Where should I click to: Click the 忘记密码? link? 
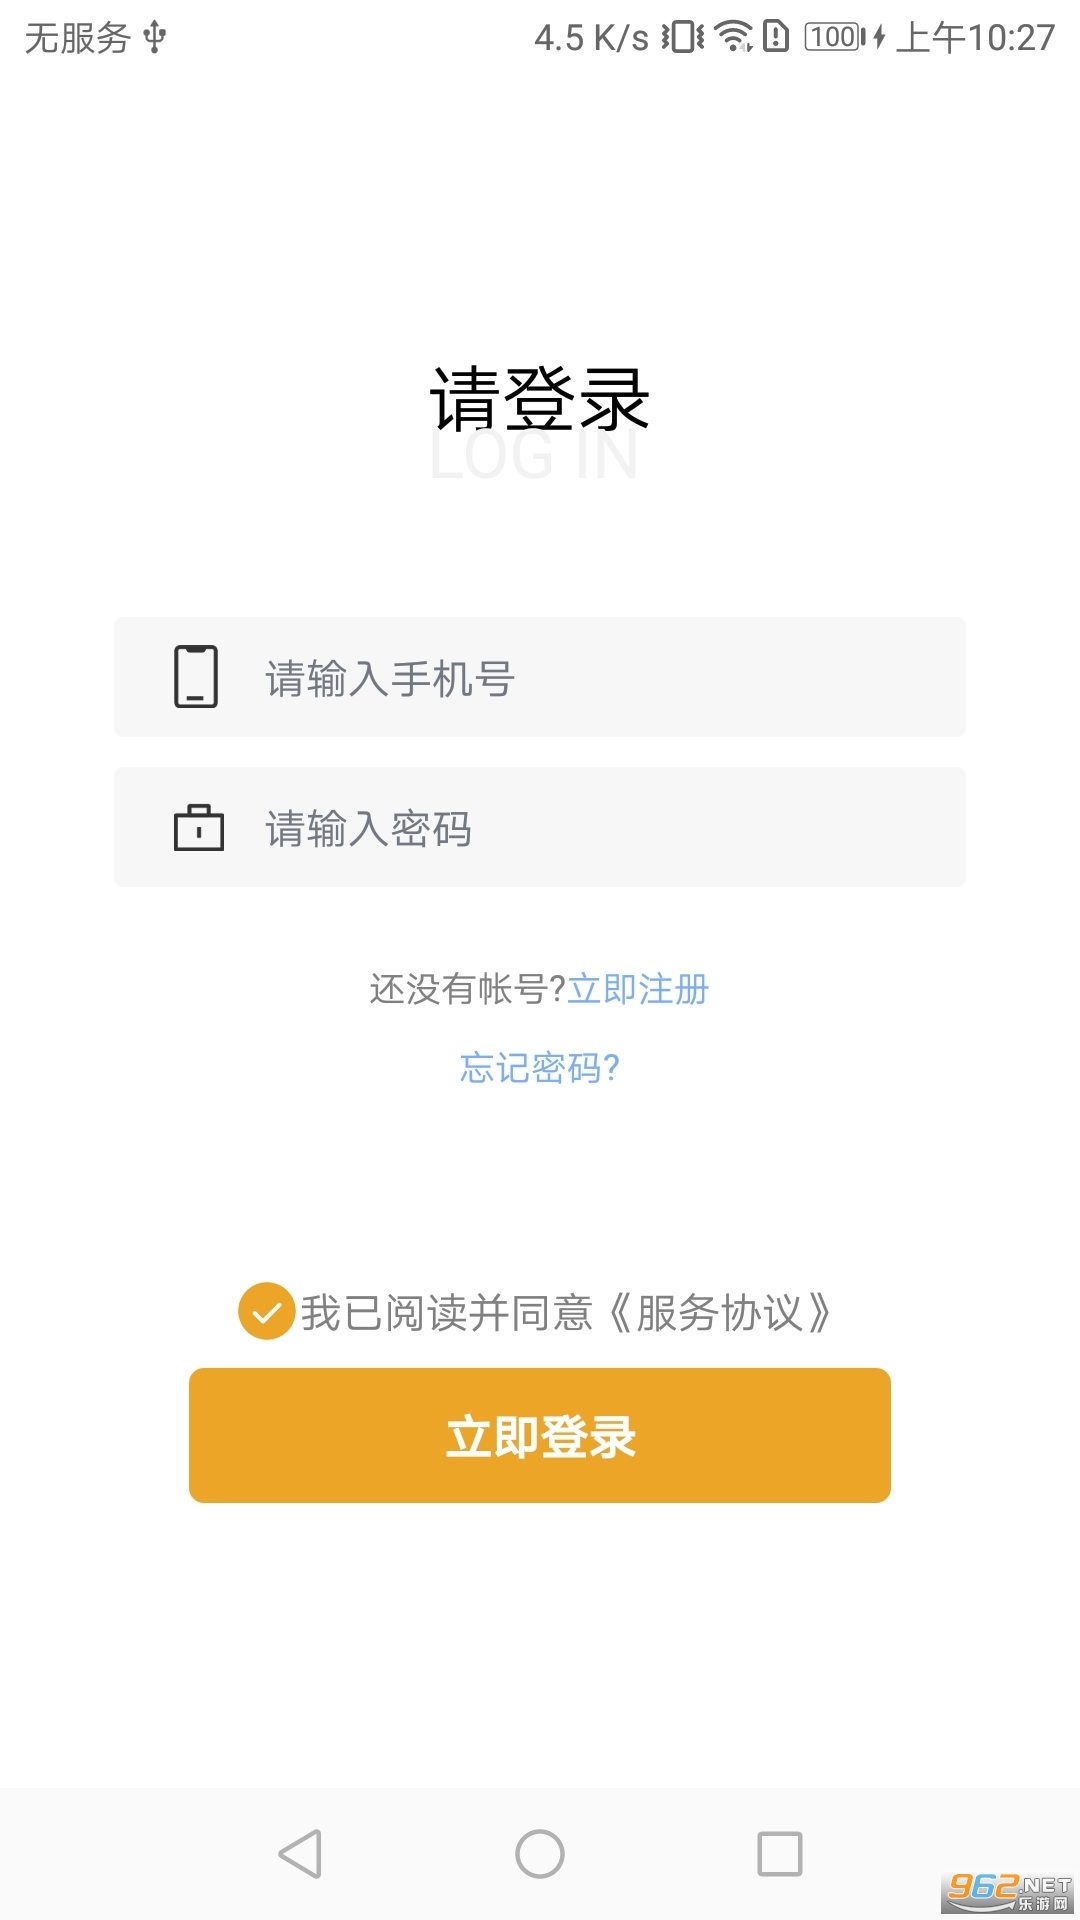(x=540, y=1068)
